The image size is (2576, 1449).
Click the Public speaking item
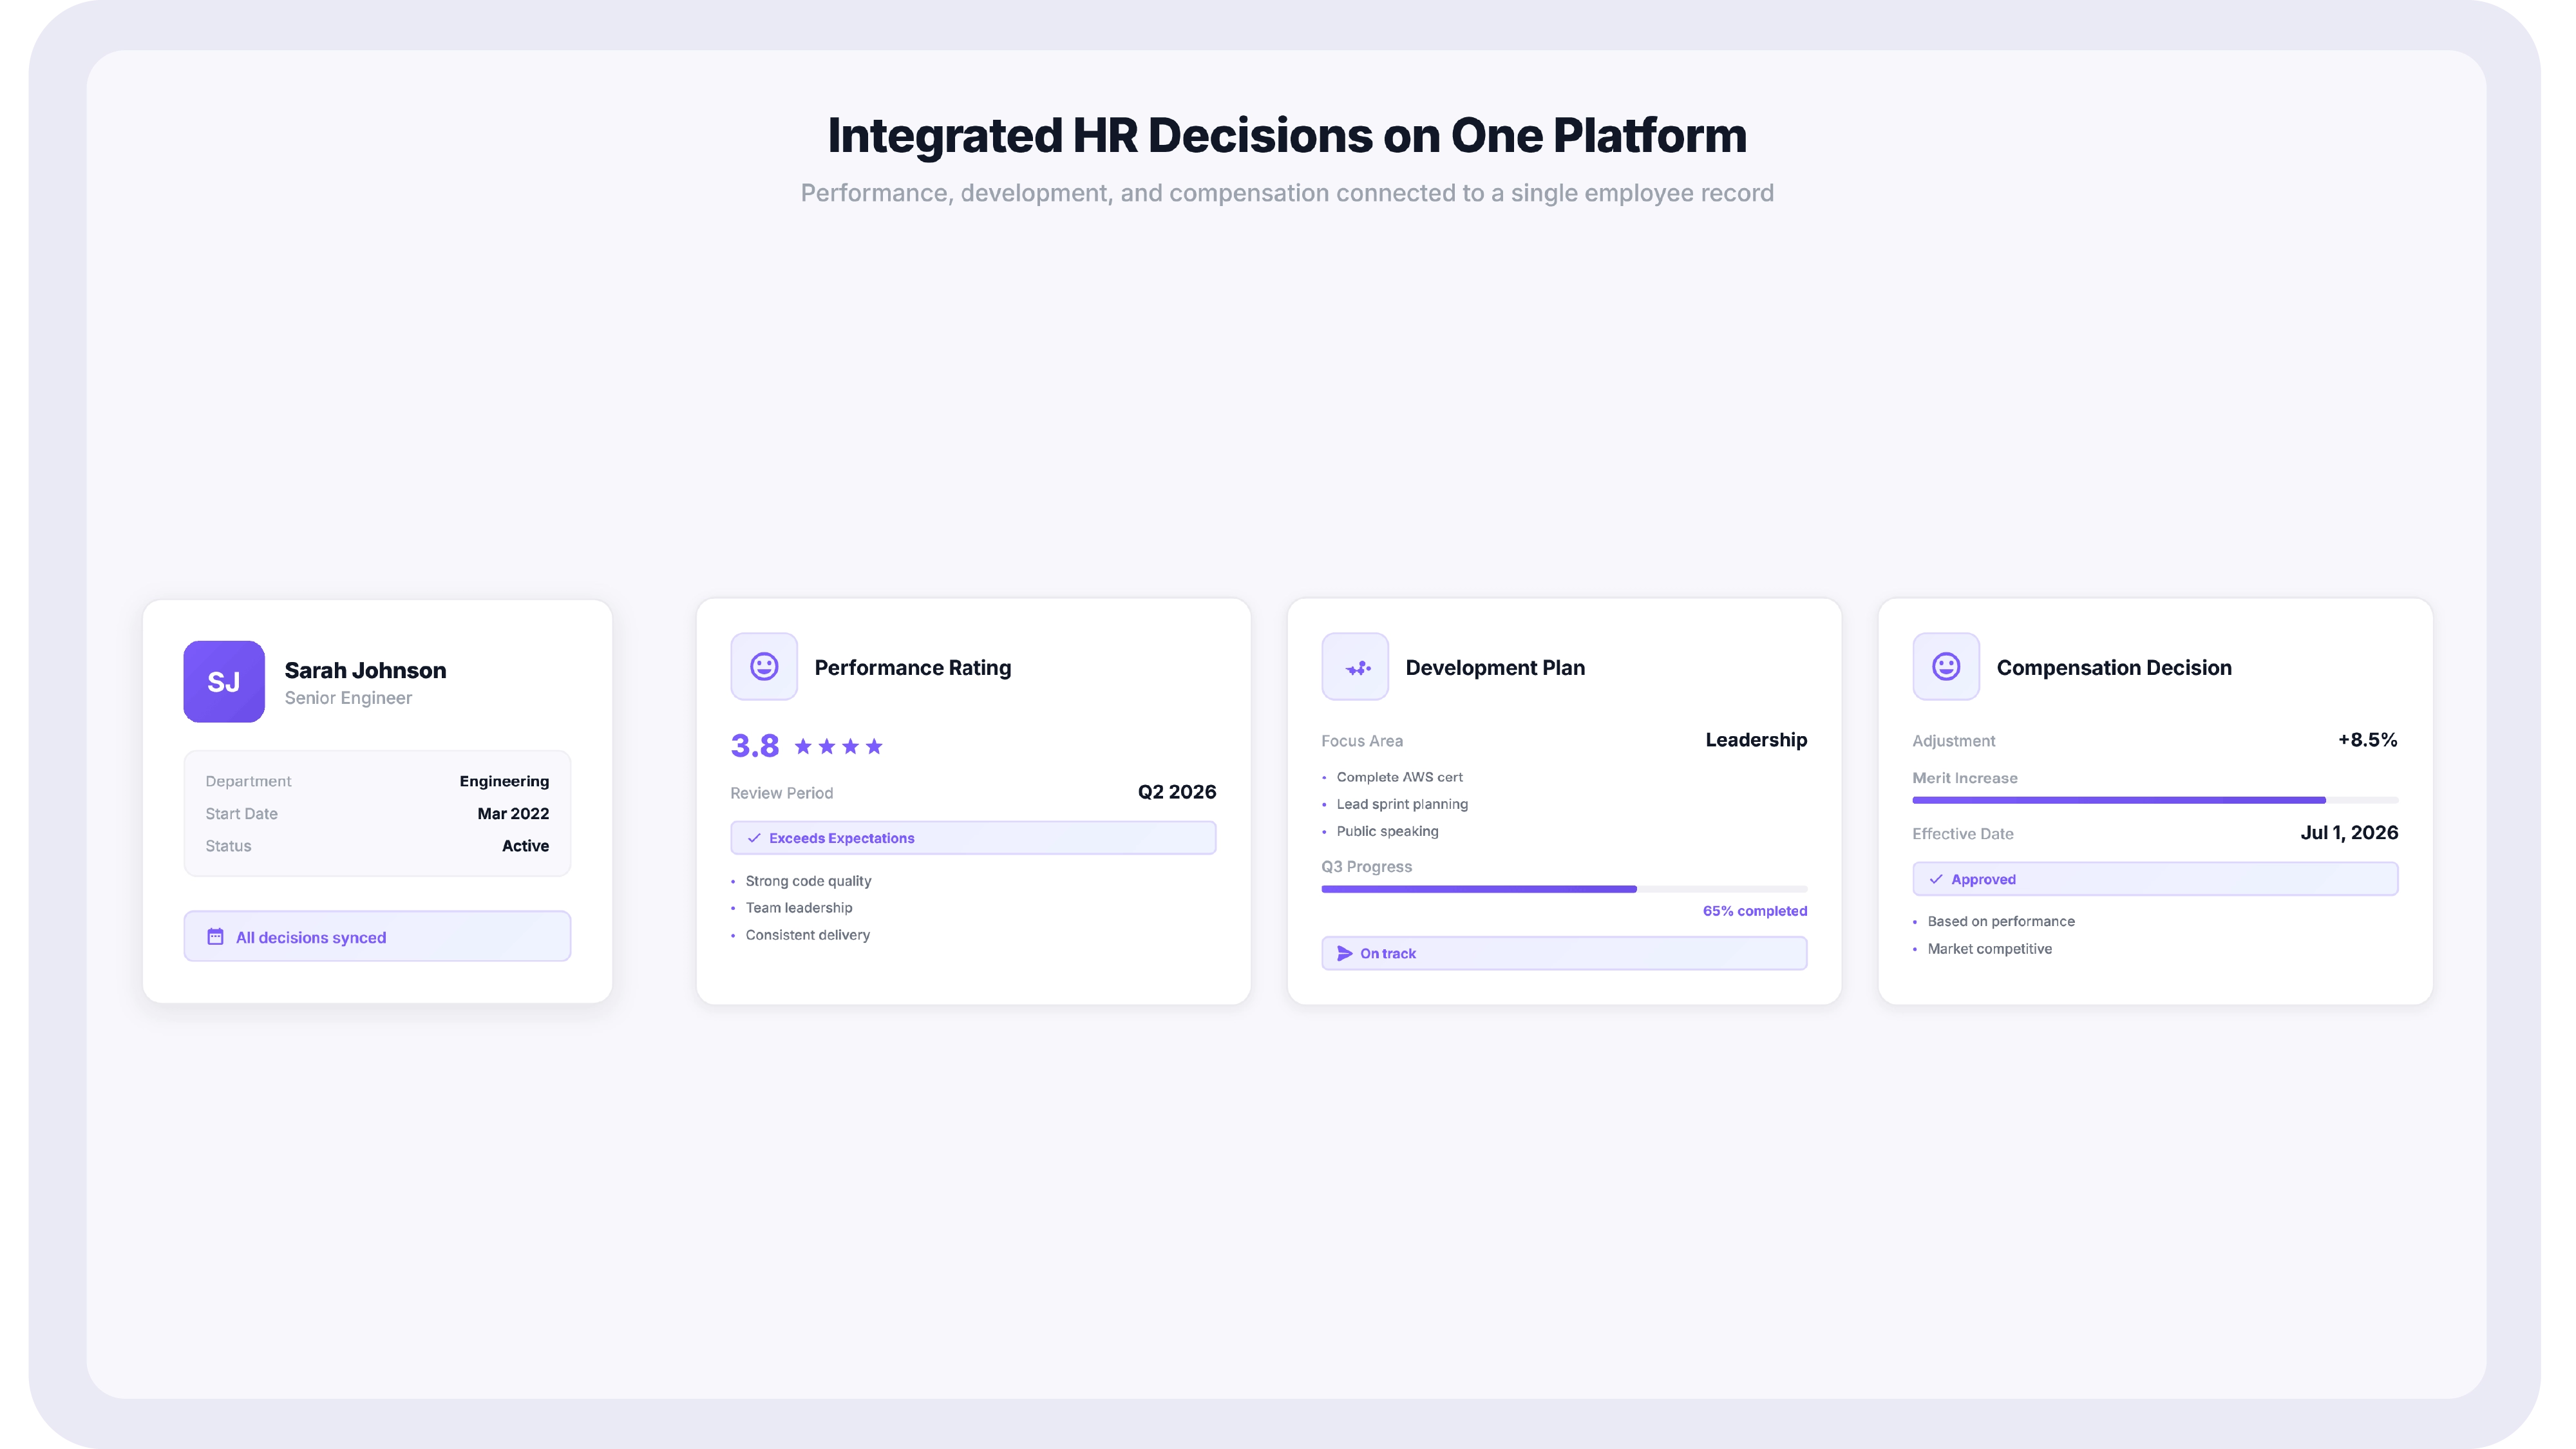pyautogui.click(x=1387, y=831)
